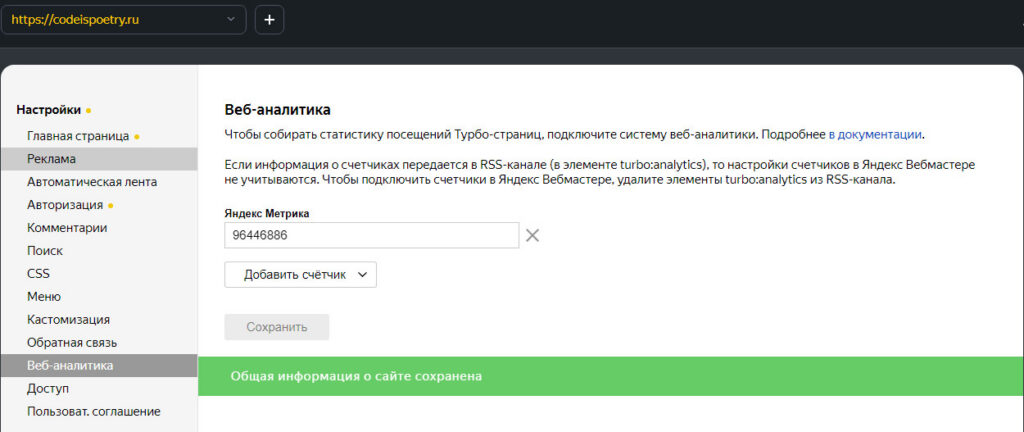Viewport: 1024px width, 432px height.
Task: Open Кастомизация section
Action: [x=68, y=320]
